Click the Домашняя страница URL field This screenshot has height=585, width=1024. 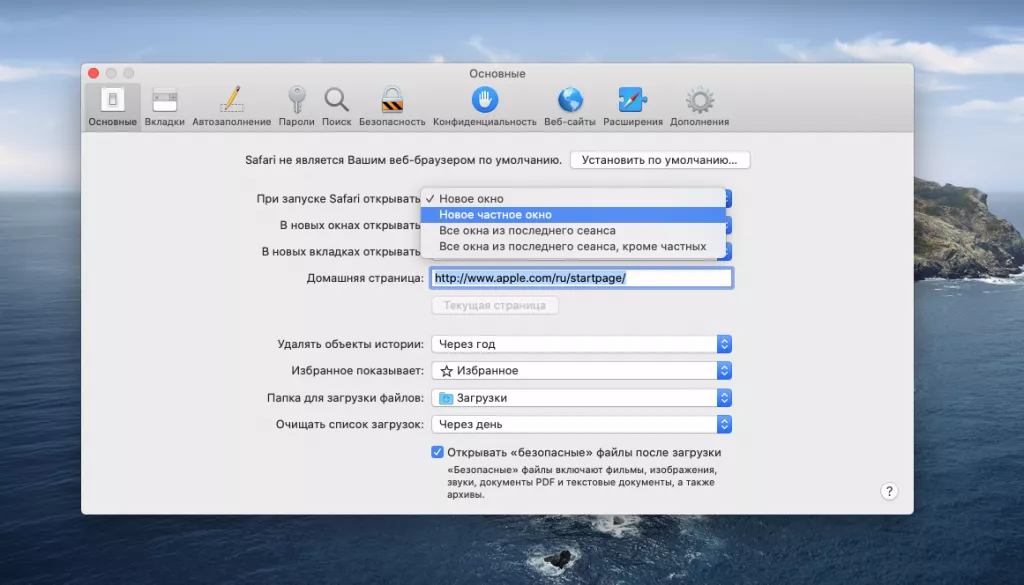[x=581, y=278]
